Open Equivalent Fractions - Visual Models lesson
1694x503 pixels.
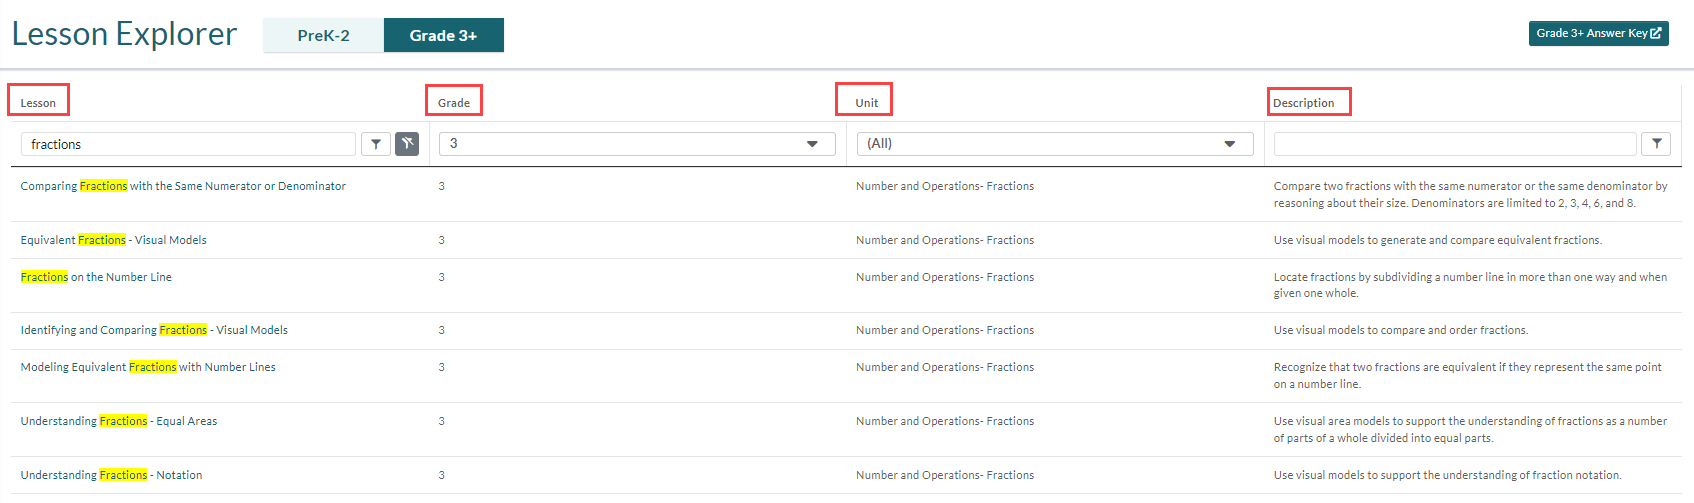tap(114, 240)
